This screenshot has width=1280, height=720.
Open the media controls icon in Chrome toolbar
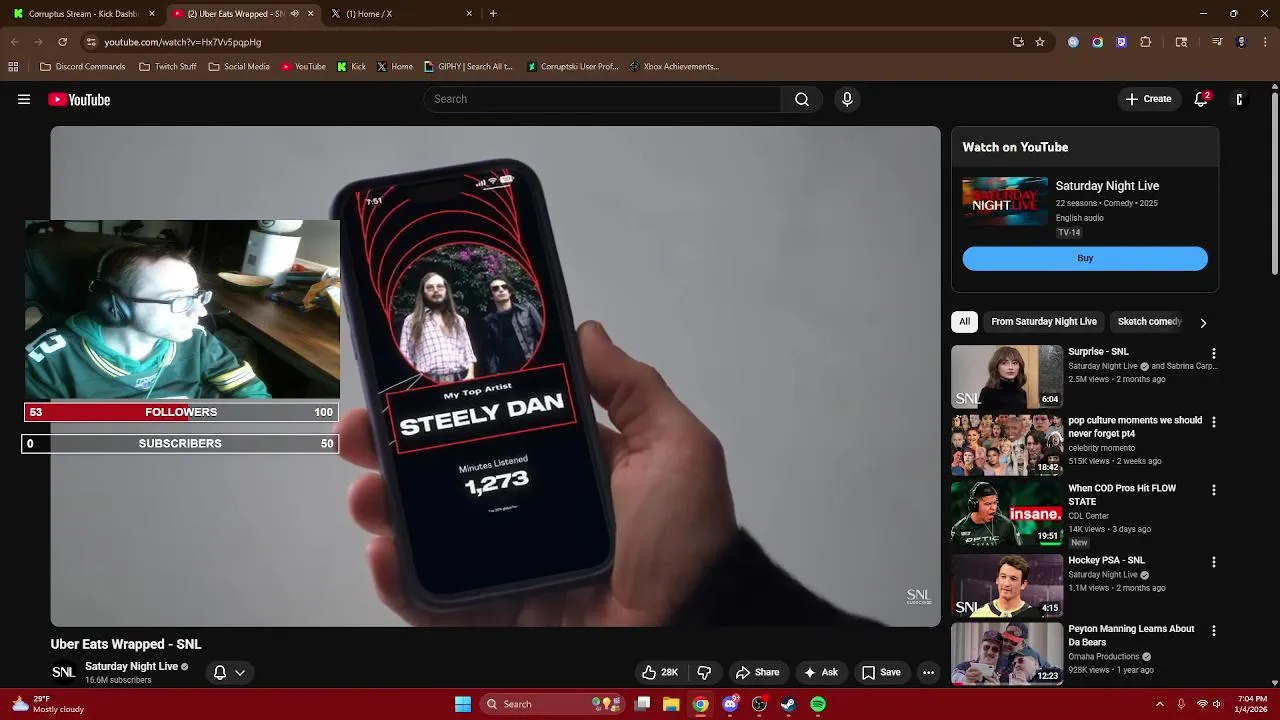(1217, 42)
